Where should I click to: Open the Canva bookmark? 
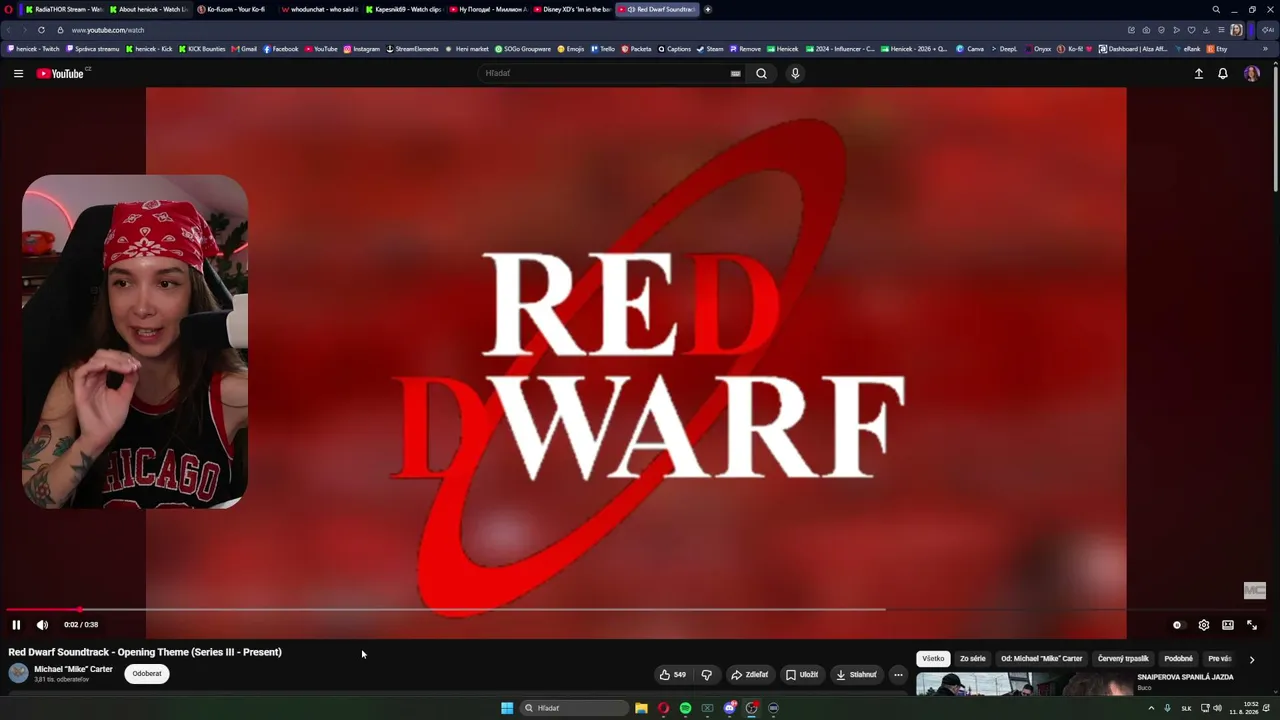point(970,49)
